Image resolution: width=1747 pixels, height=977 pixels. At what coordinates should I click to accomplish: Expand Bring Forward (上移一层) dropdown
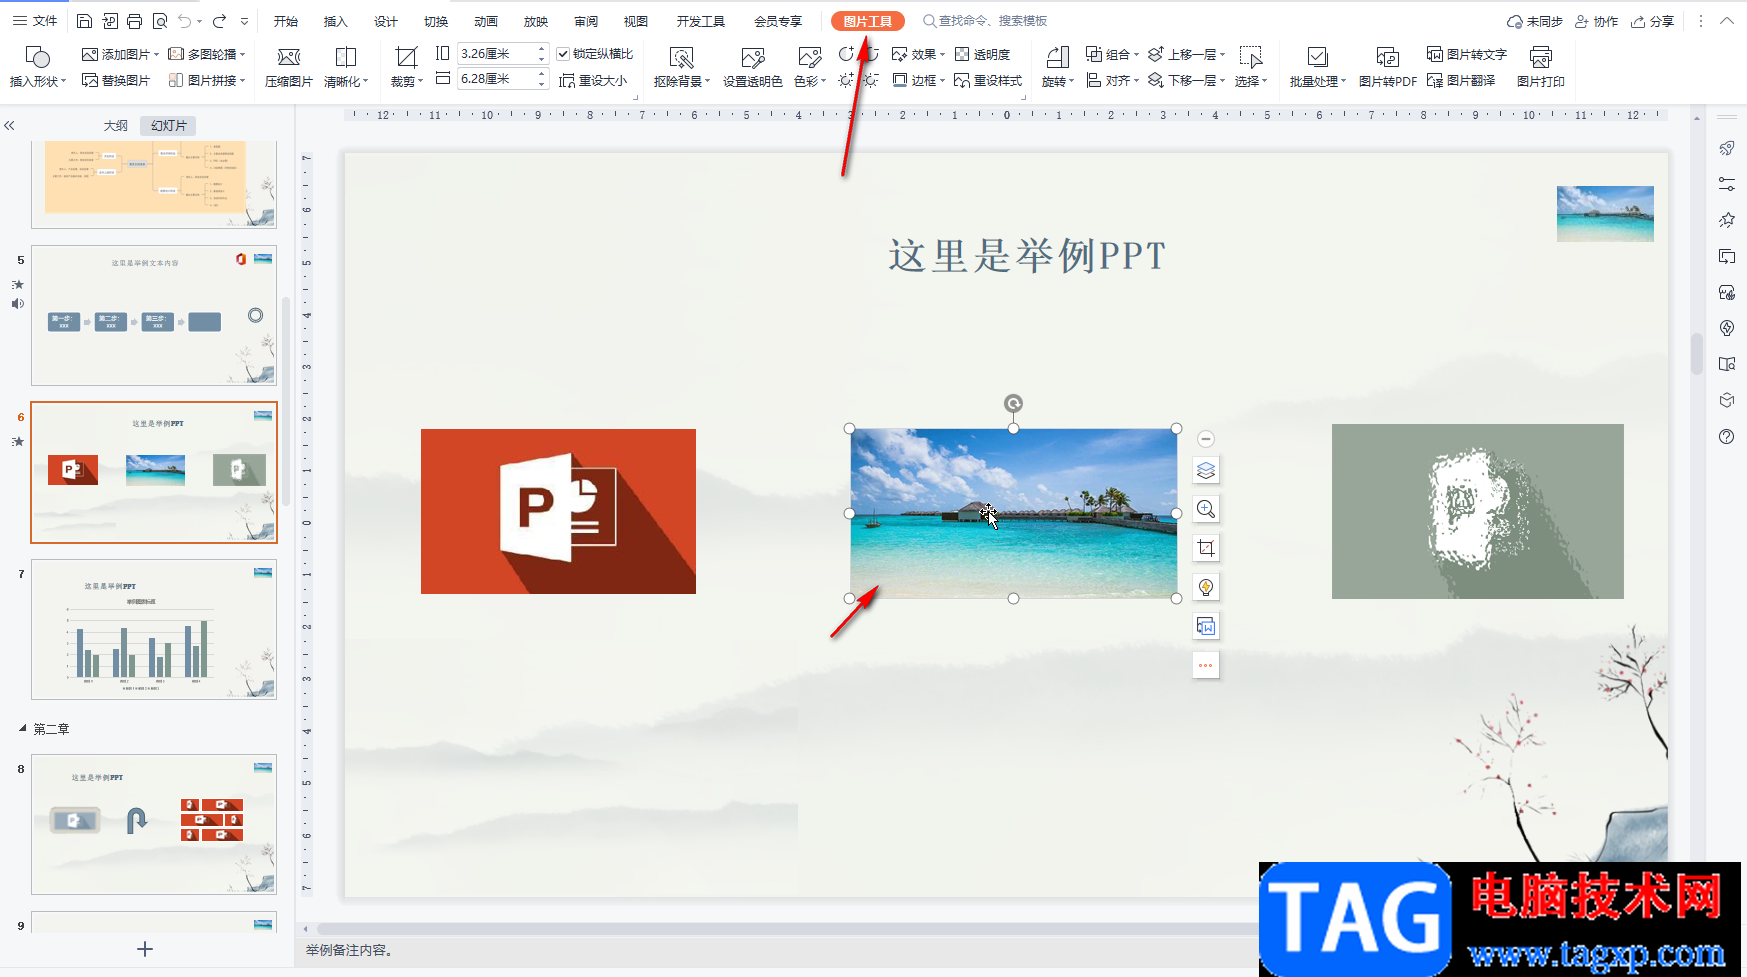click(1223, 54)
